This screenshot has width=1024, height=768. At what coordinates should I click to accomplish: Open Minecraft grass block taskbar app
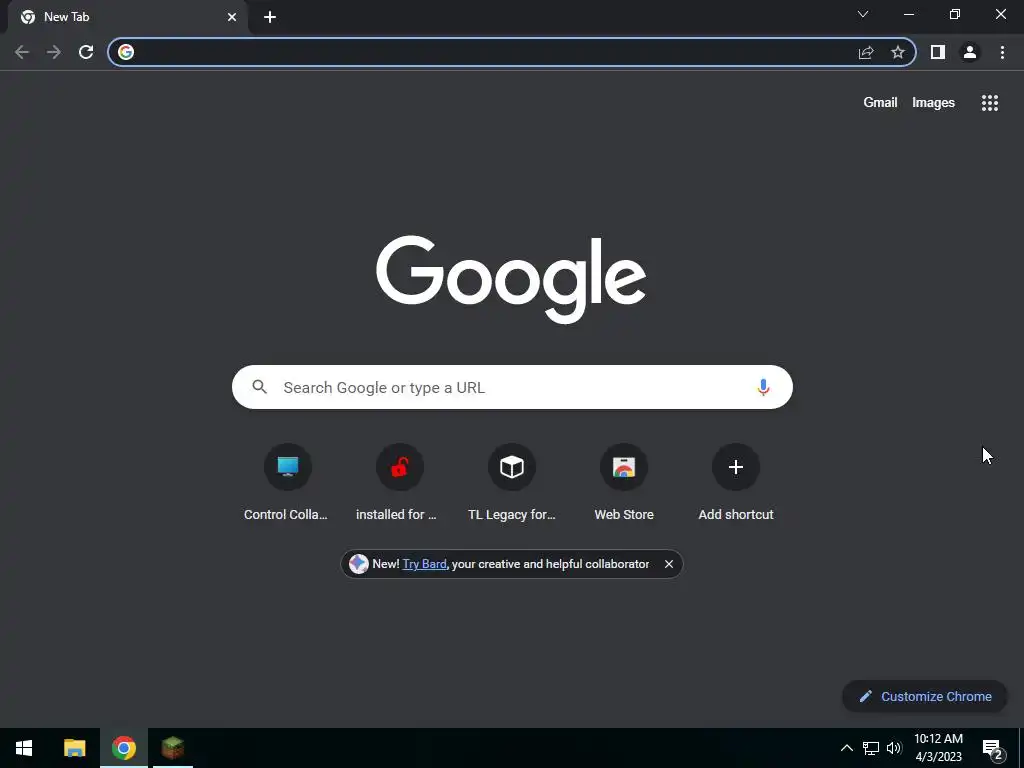point(173,748)
